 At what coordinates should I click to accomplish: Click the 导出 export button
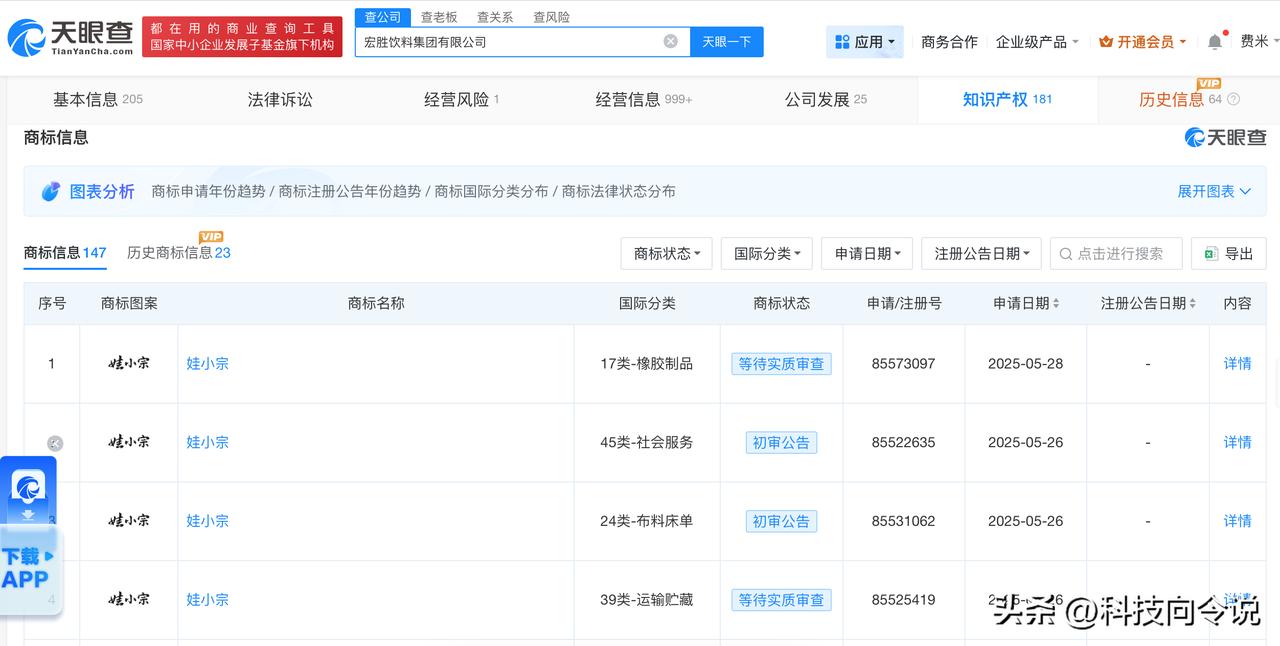point(1229,254)
